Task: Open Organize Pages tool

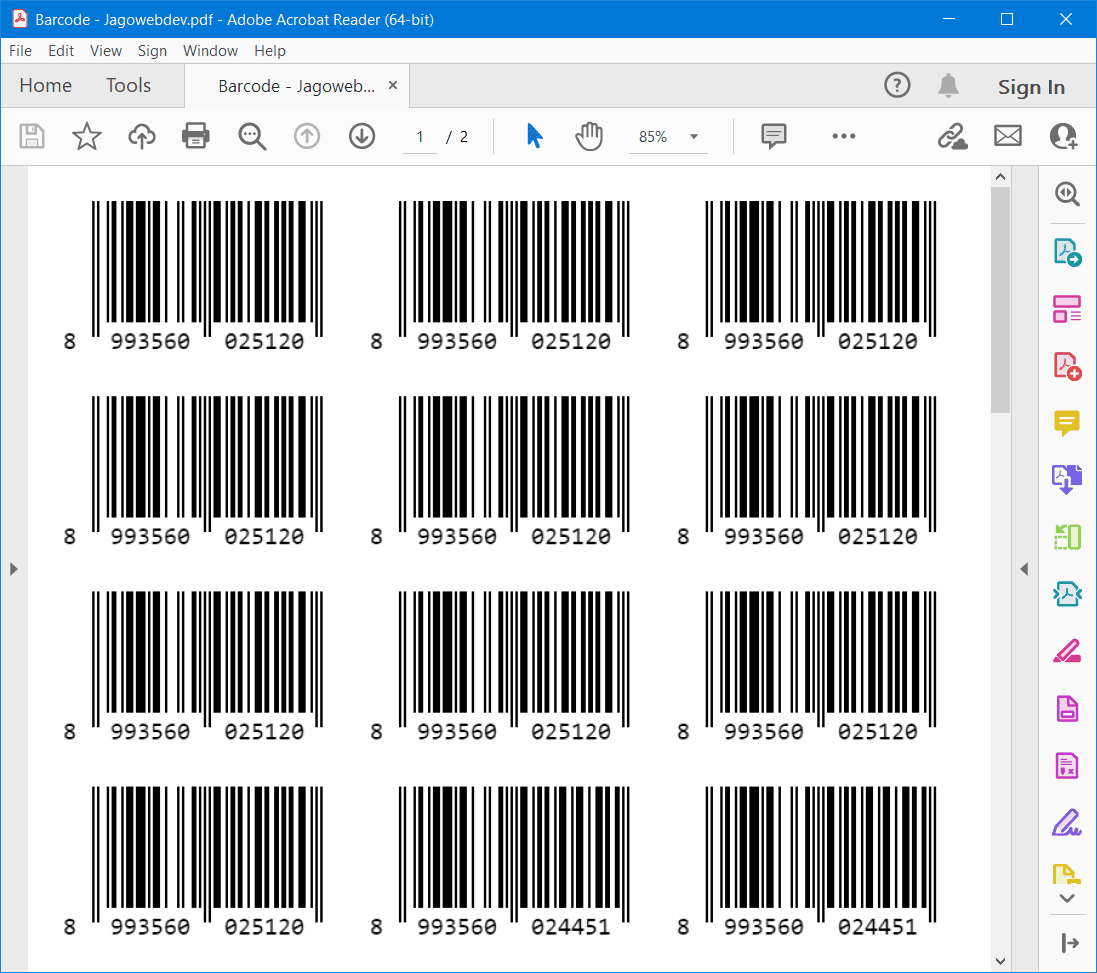Action: tap(1067, 308)
